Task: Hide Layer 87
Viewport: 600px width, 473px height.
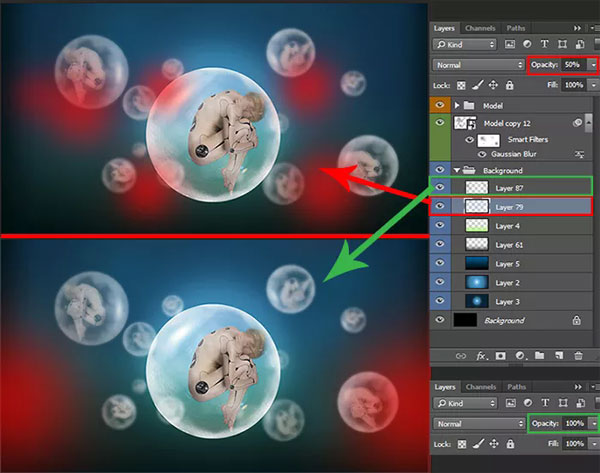Action: coord(440,187)
